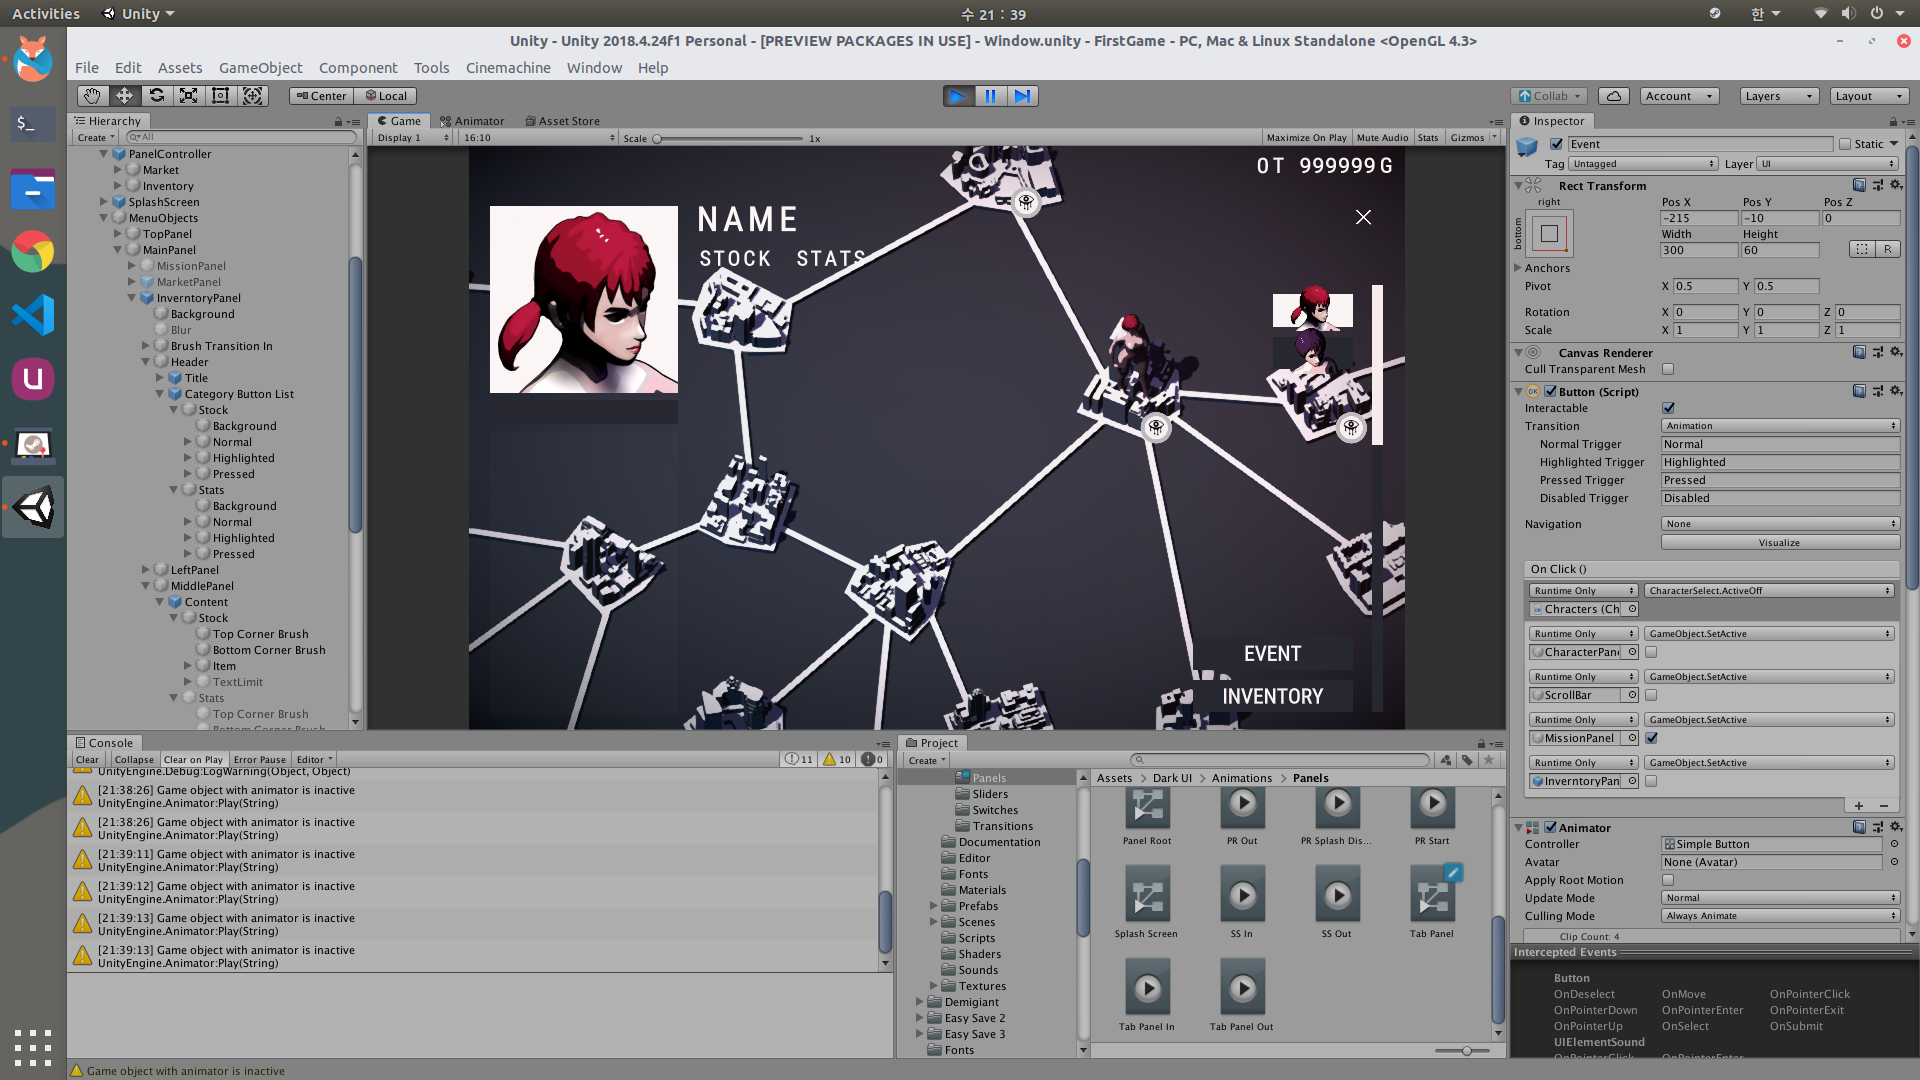Screen dimensions: 1920x1080
Task: Open Visual Studio Code from dock
Action: pos(33,316)
